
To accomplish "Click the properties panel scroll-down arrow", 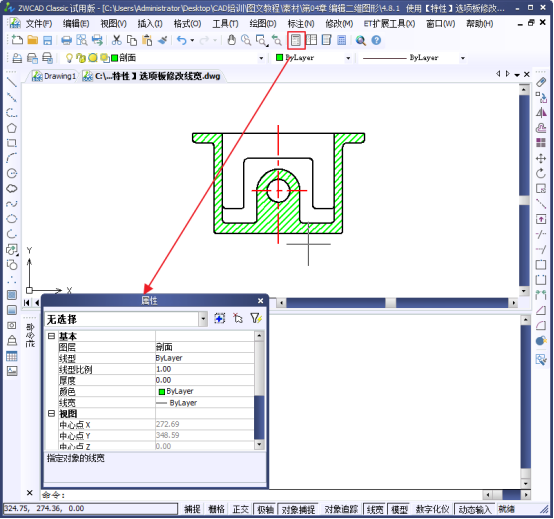I will [x=259, y=444].
